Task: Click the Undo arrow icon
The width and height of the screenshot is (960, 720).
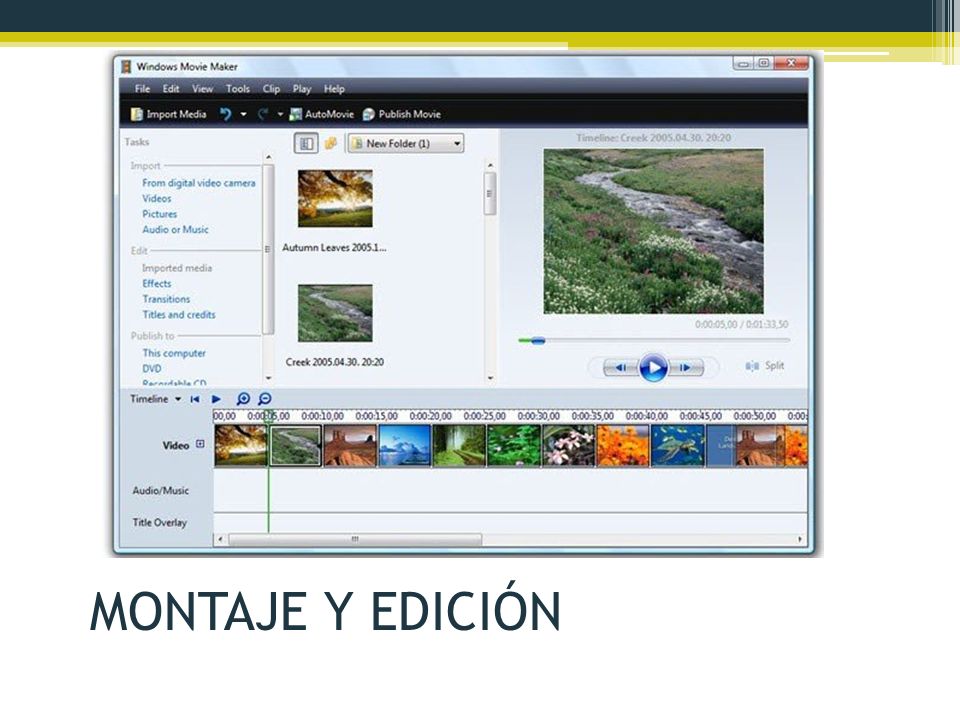Action: coord(226,114)
